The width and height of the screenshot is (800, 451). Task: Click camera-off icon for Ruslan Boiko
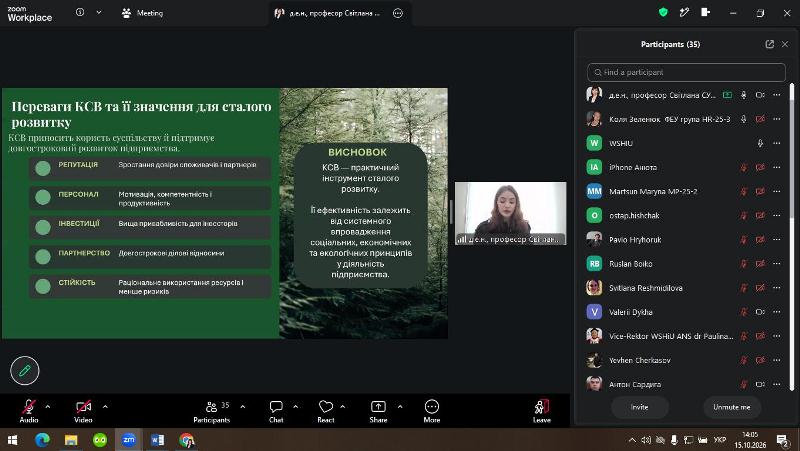coord(760,264)
